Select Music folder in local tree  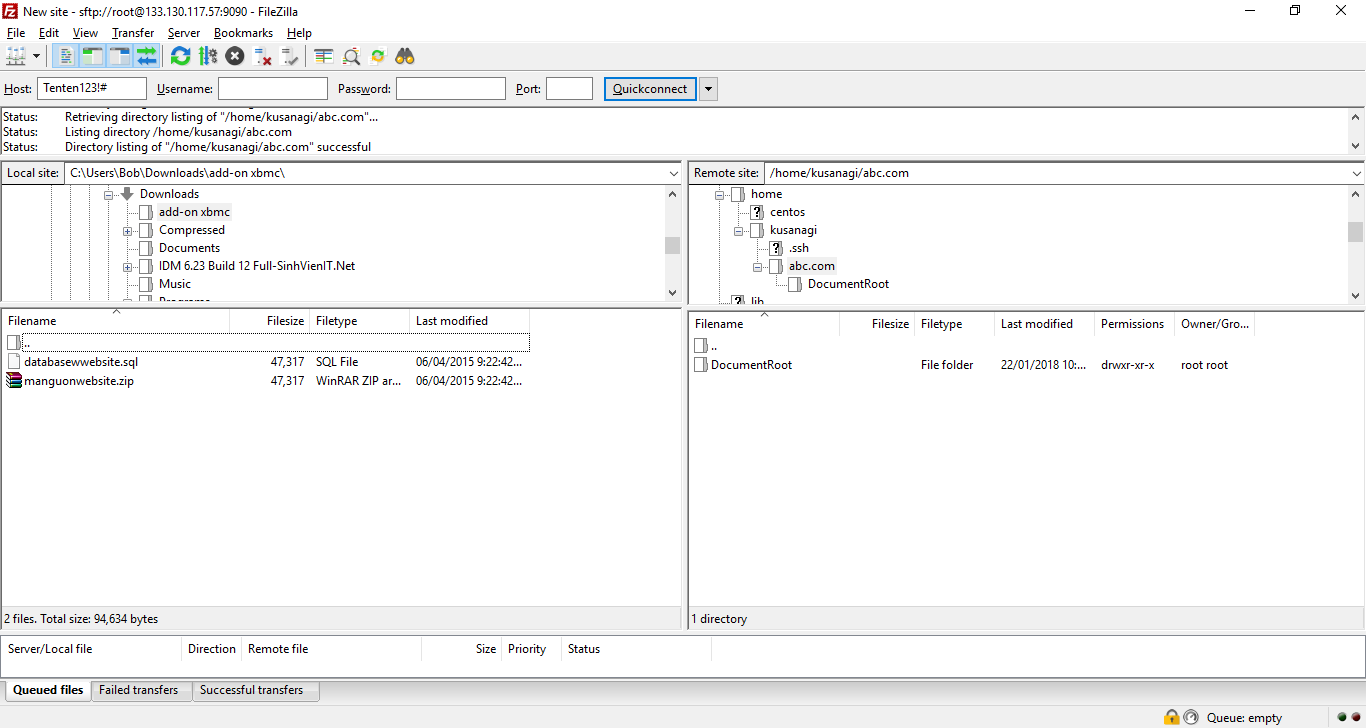pyautogui.click(x=175, y=284)
